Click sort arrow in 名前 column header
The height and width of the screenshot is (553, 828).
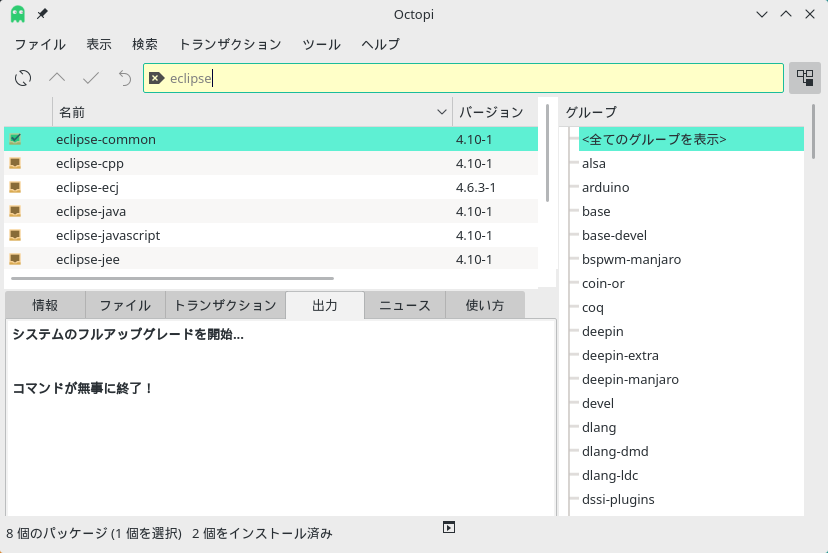(442, 112)
